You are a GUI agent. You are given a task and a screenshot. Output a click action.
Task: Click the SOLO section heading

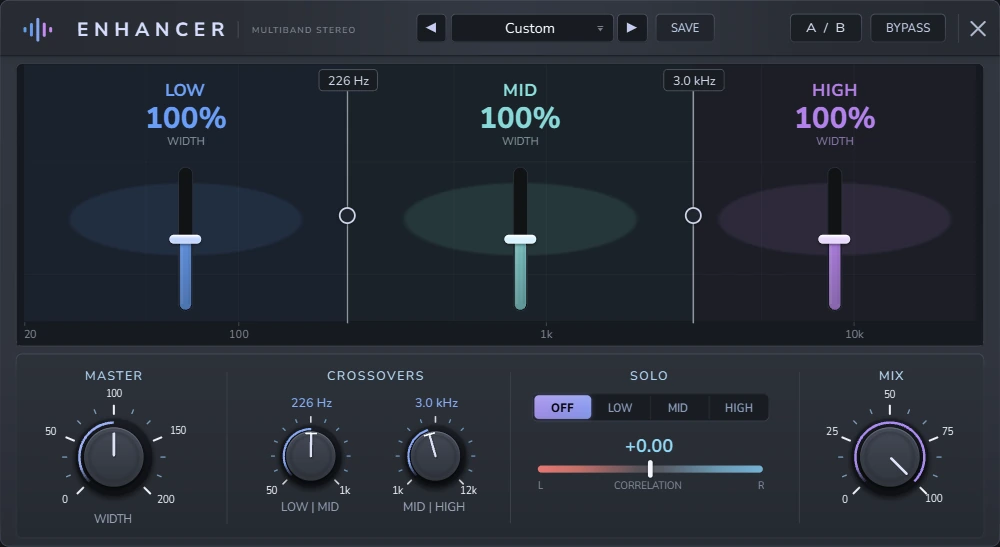pyautogui.click(x=649, y=376)
